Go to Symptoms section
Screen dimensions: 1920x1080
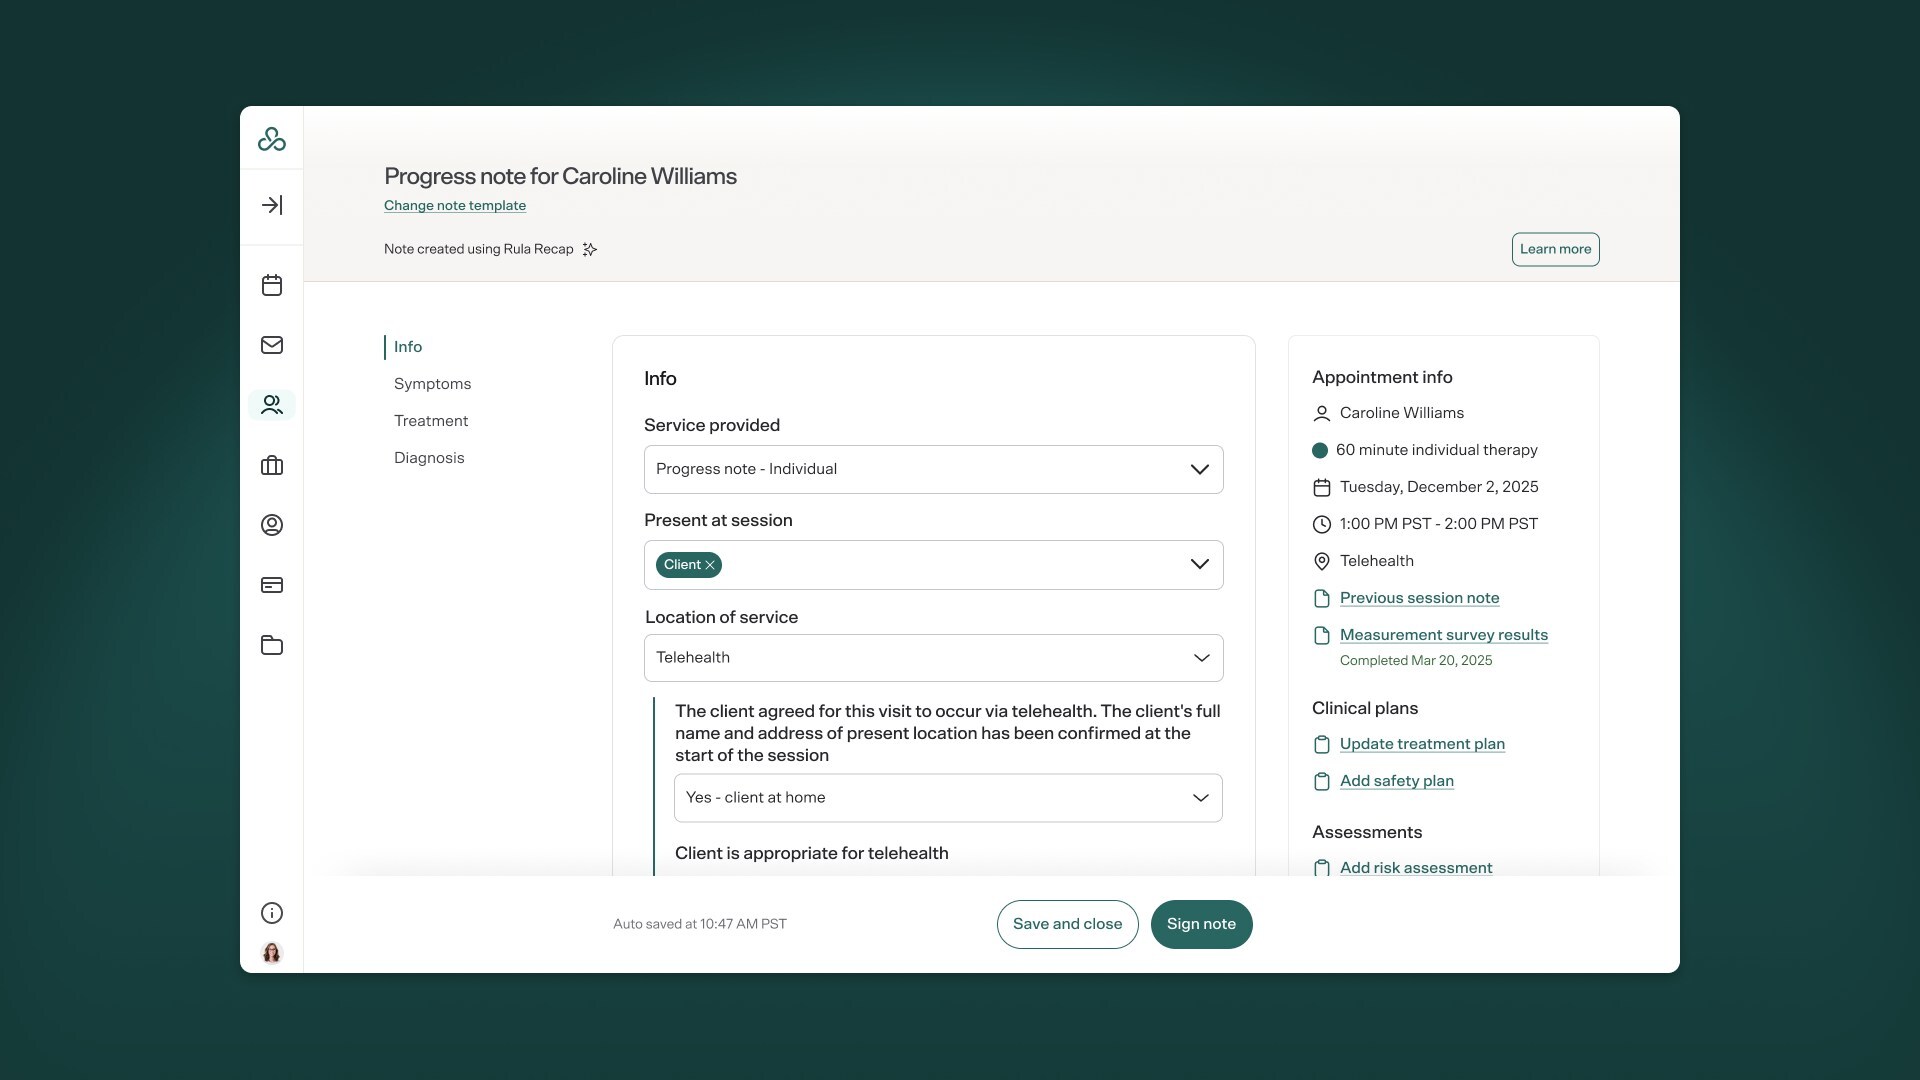tap(432, 384)
